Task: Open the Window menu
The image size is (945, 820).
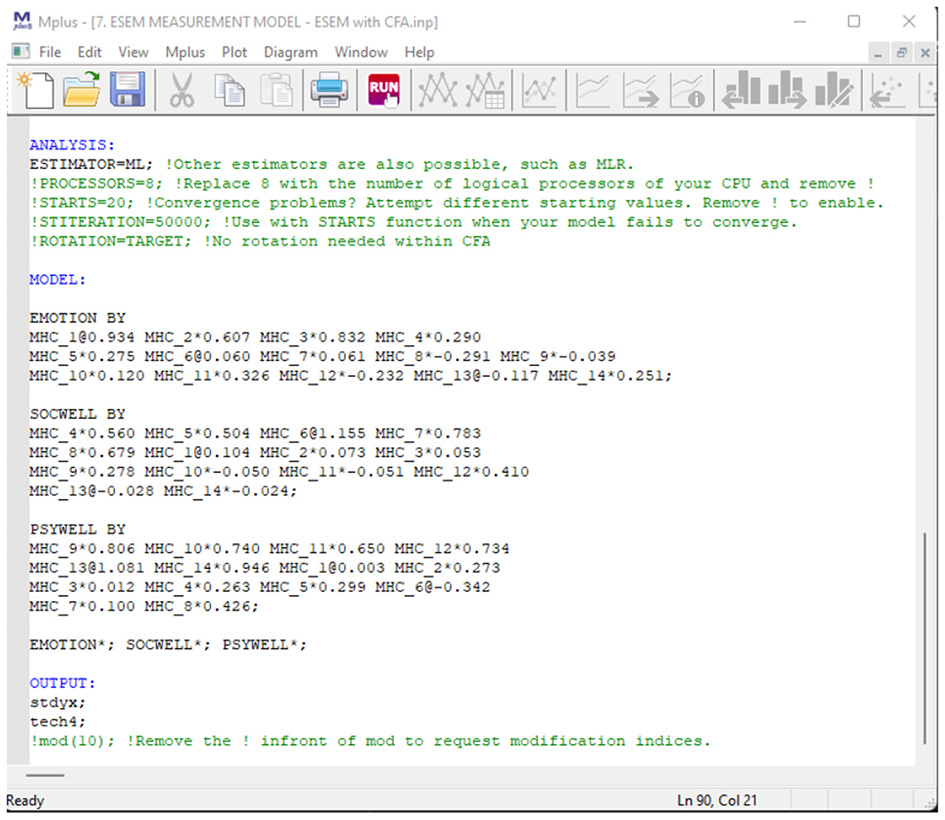Action: point(361,52)
